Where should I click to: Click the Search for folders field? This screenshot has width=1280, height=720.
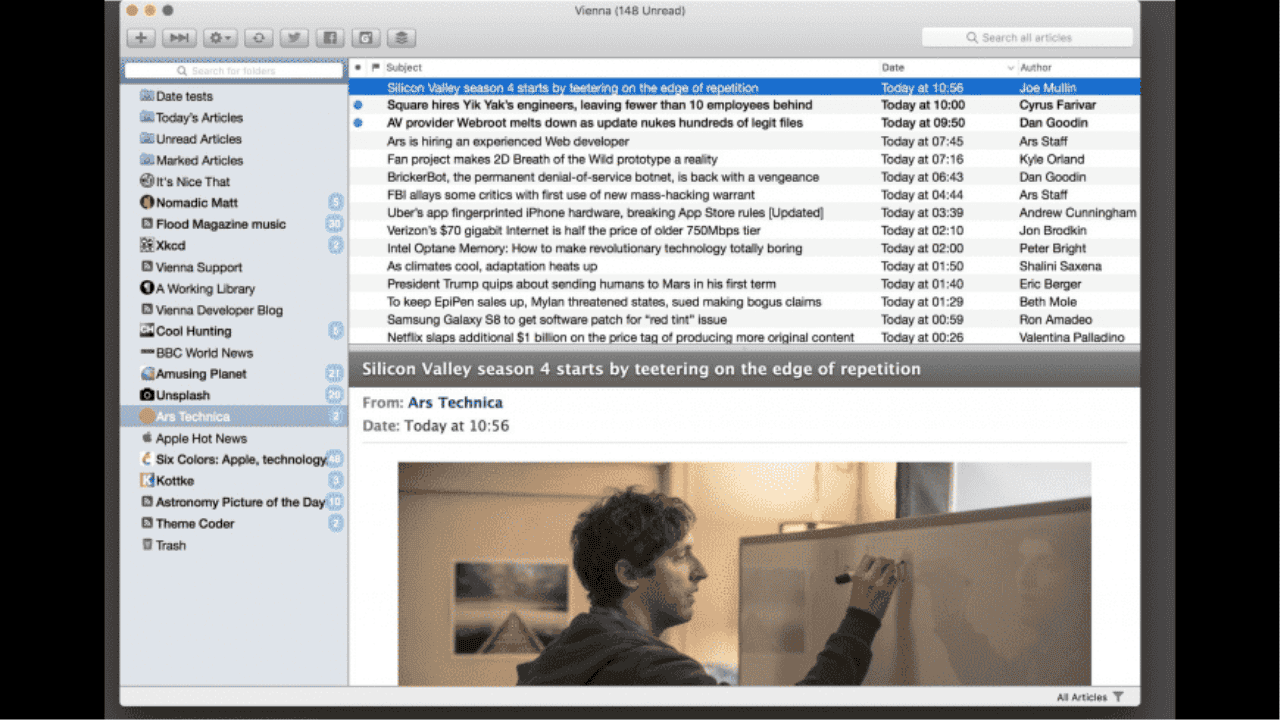tap(234, 71)
